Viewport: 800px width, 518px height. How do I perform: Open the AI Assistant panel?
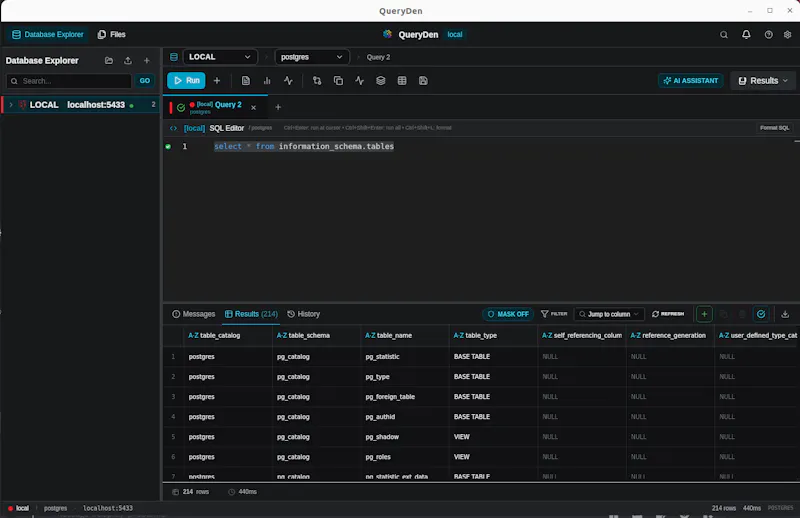691,81
